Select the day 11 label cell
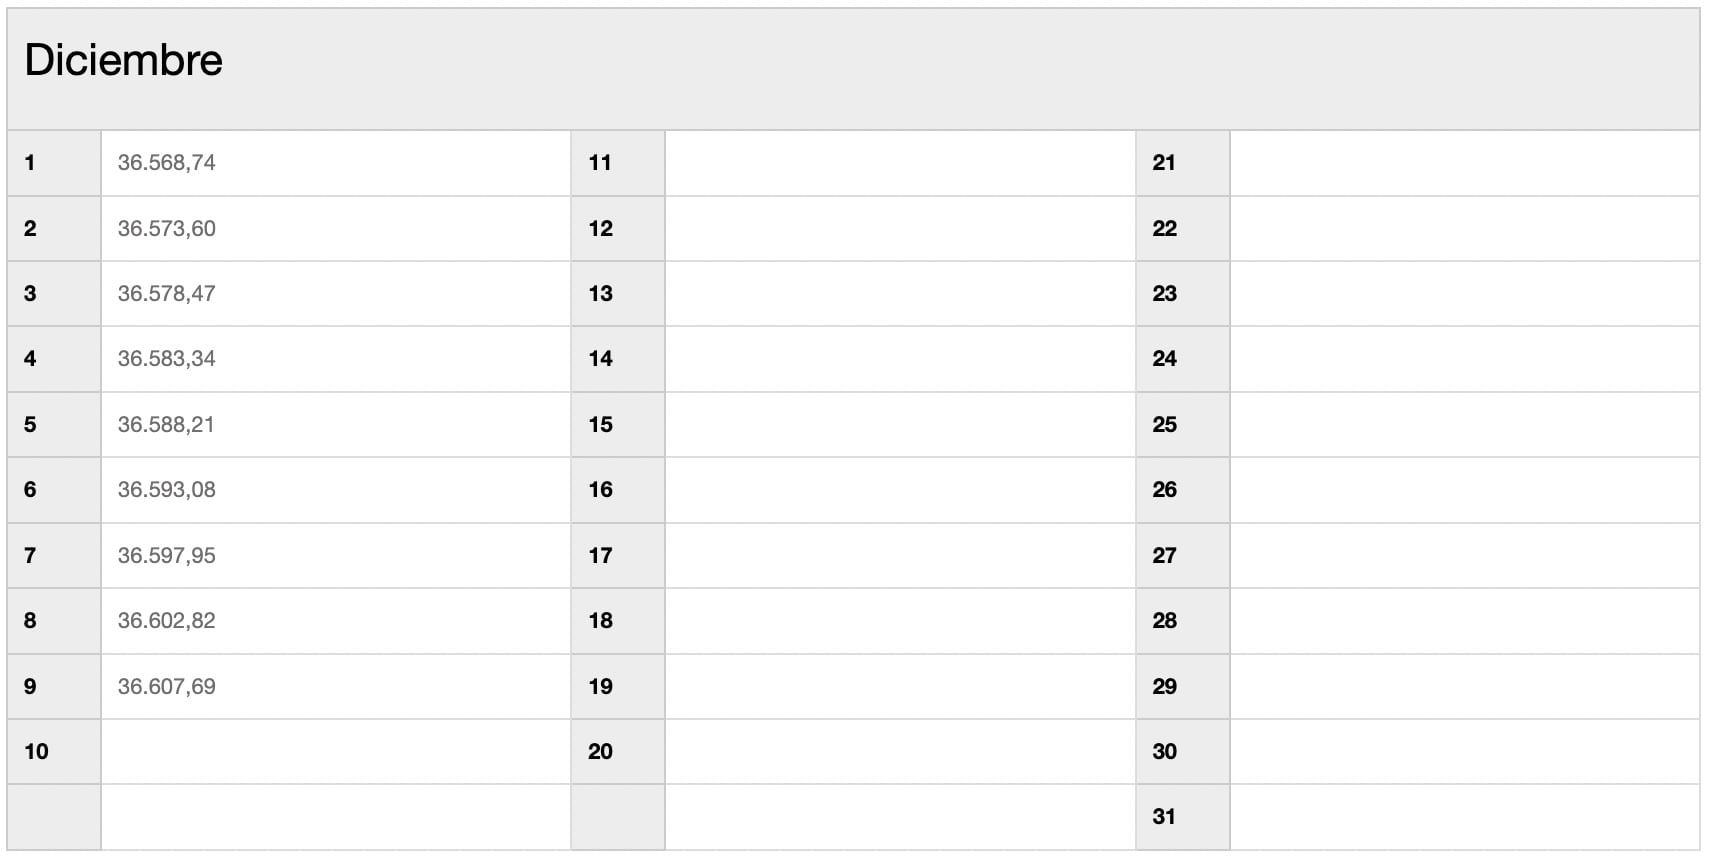Image resolution: width=1714 pixels, height=862 pixels. point(600,163)
